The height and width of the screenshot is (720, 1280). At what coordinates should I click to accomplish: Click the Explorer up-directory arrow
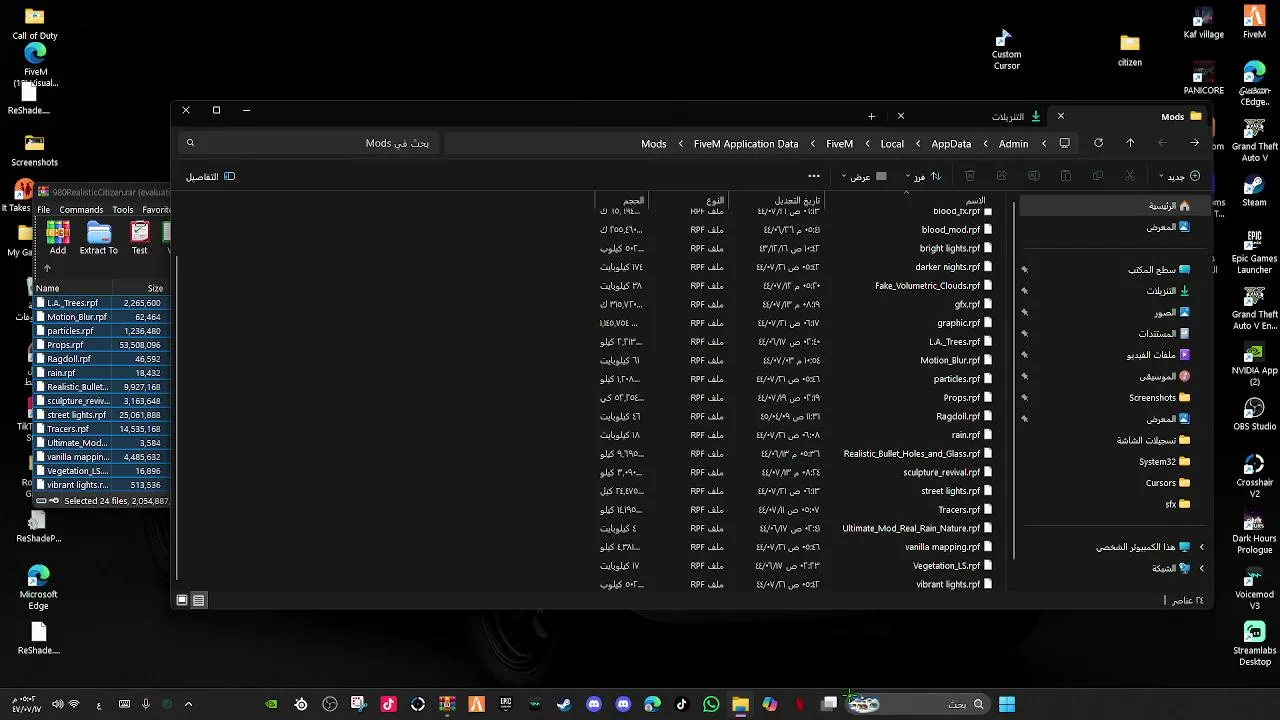point(1130,144)
